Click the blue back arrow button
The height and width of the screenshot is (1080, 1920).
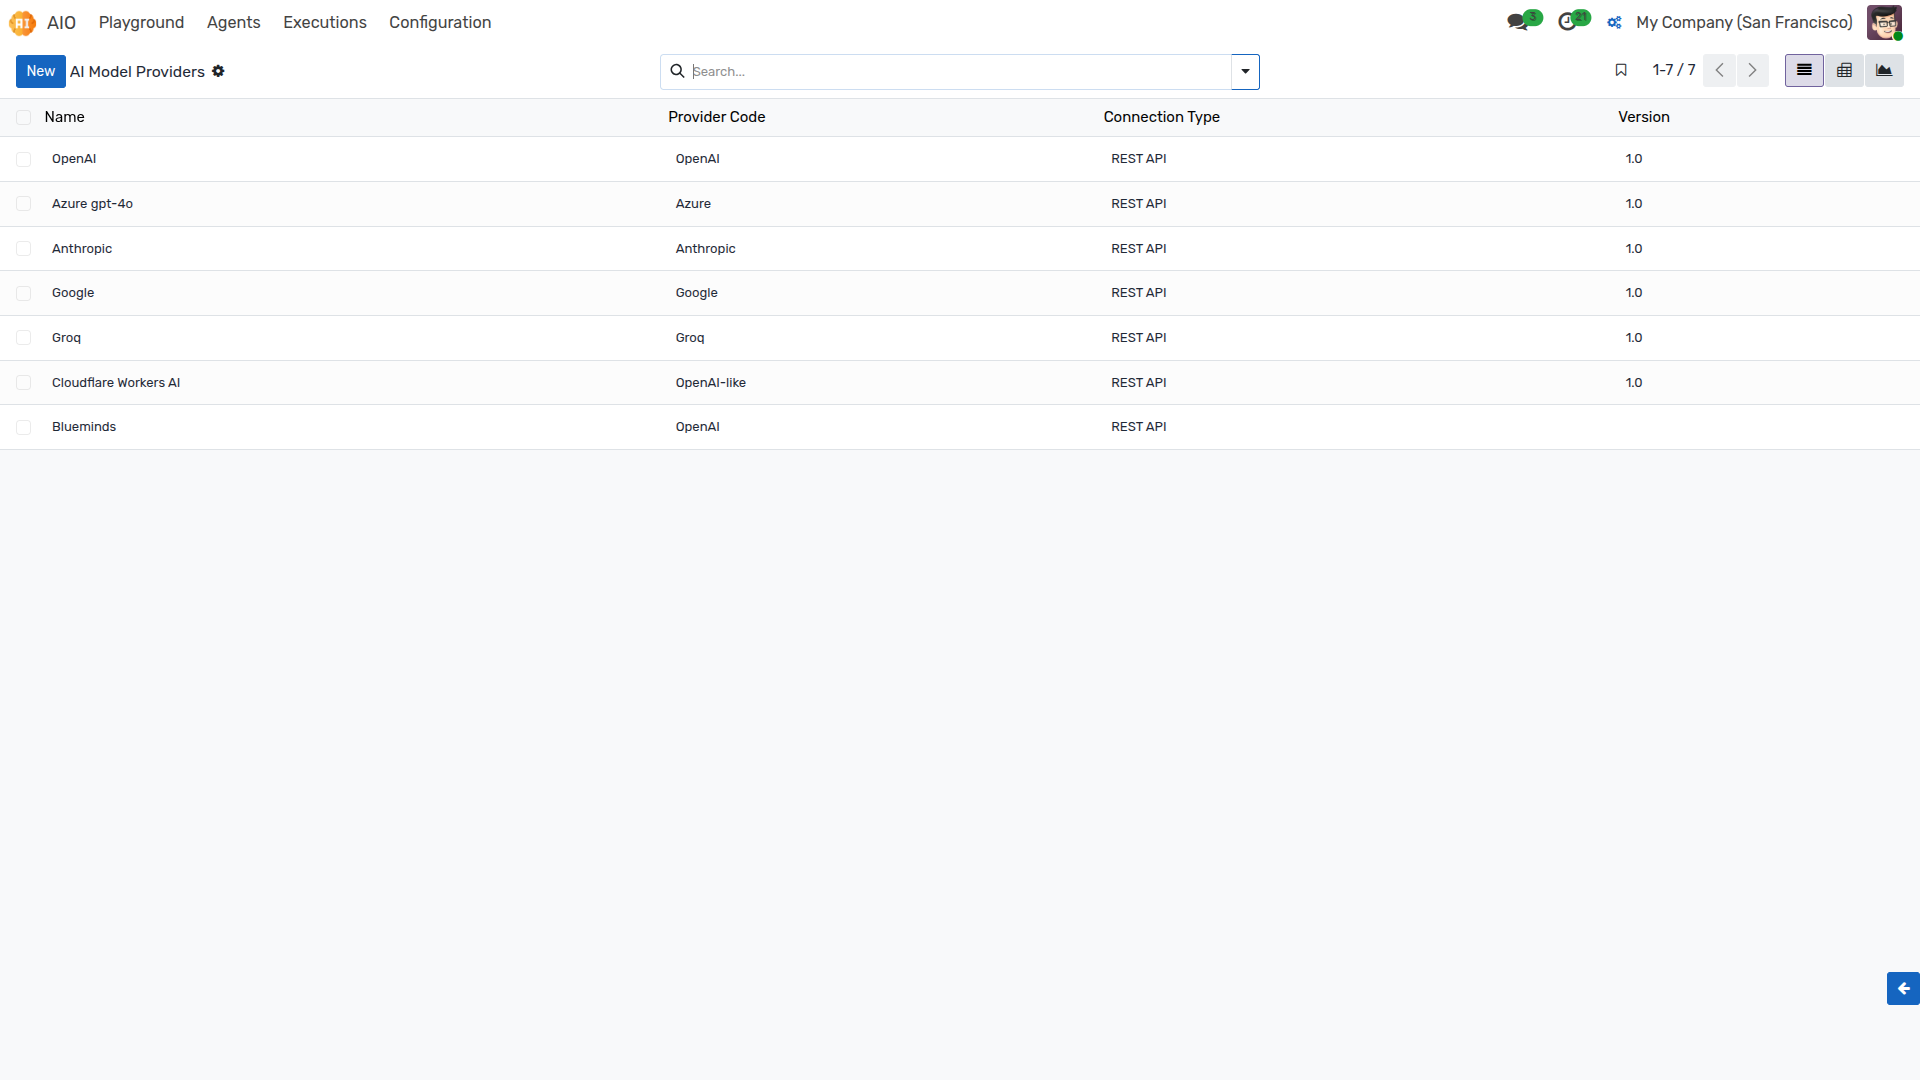1903,988
